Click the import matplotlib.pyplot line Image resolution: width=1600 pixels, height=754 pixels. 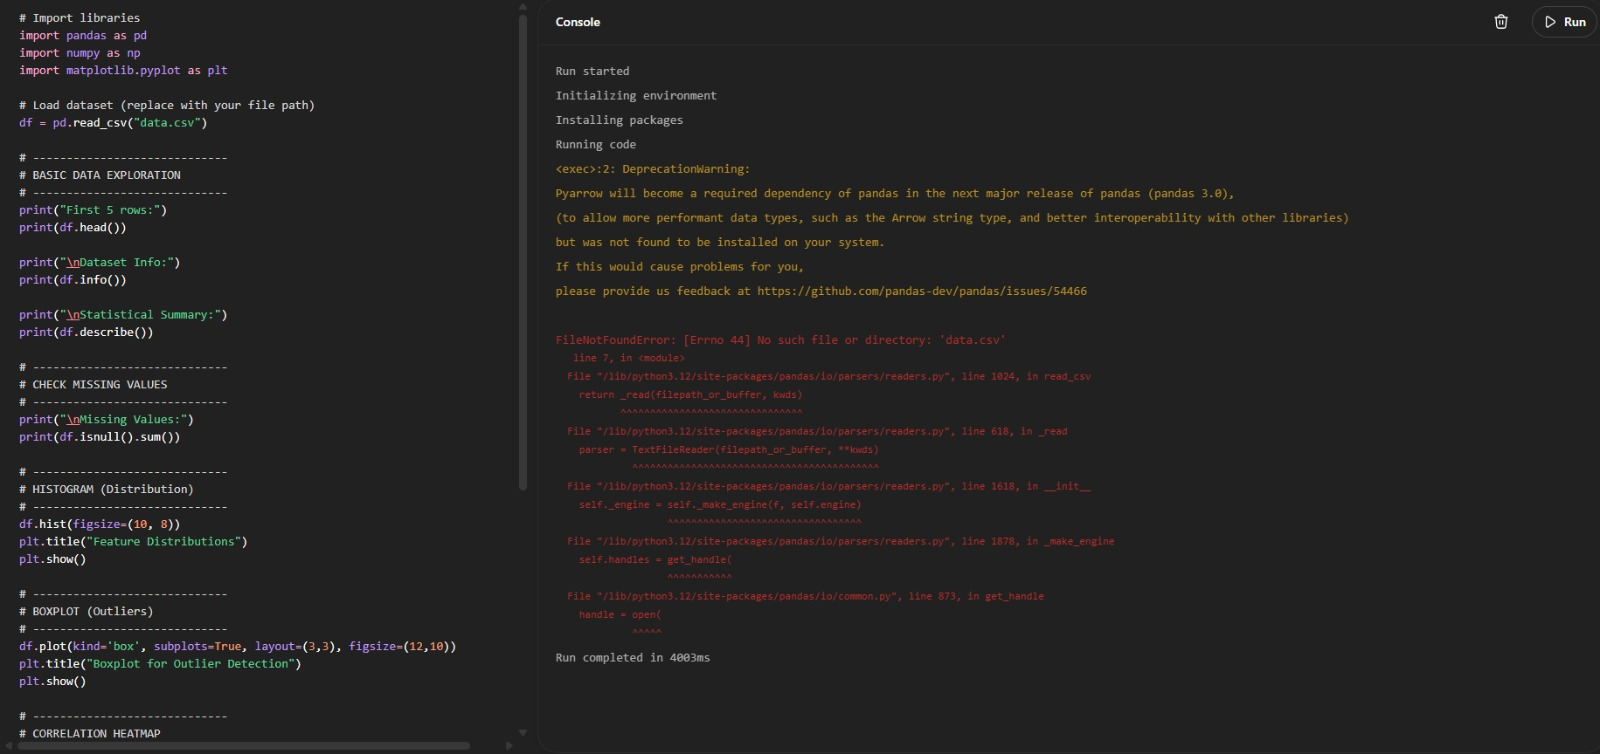point(123,70)
